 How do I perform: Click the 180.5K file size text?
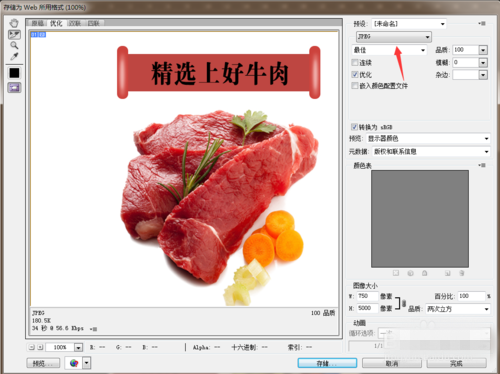click(41, 320)
